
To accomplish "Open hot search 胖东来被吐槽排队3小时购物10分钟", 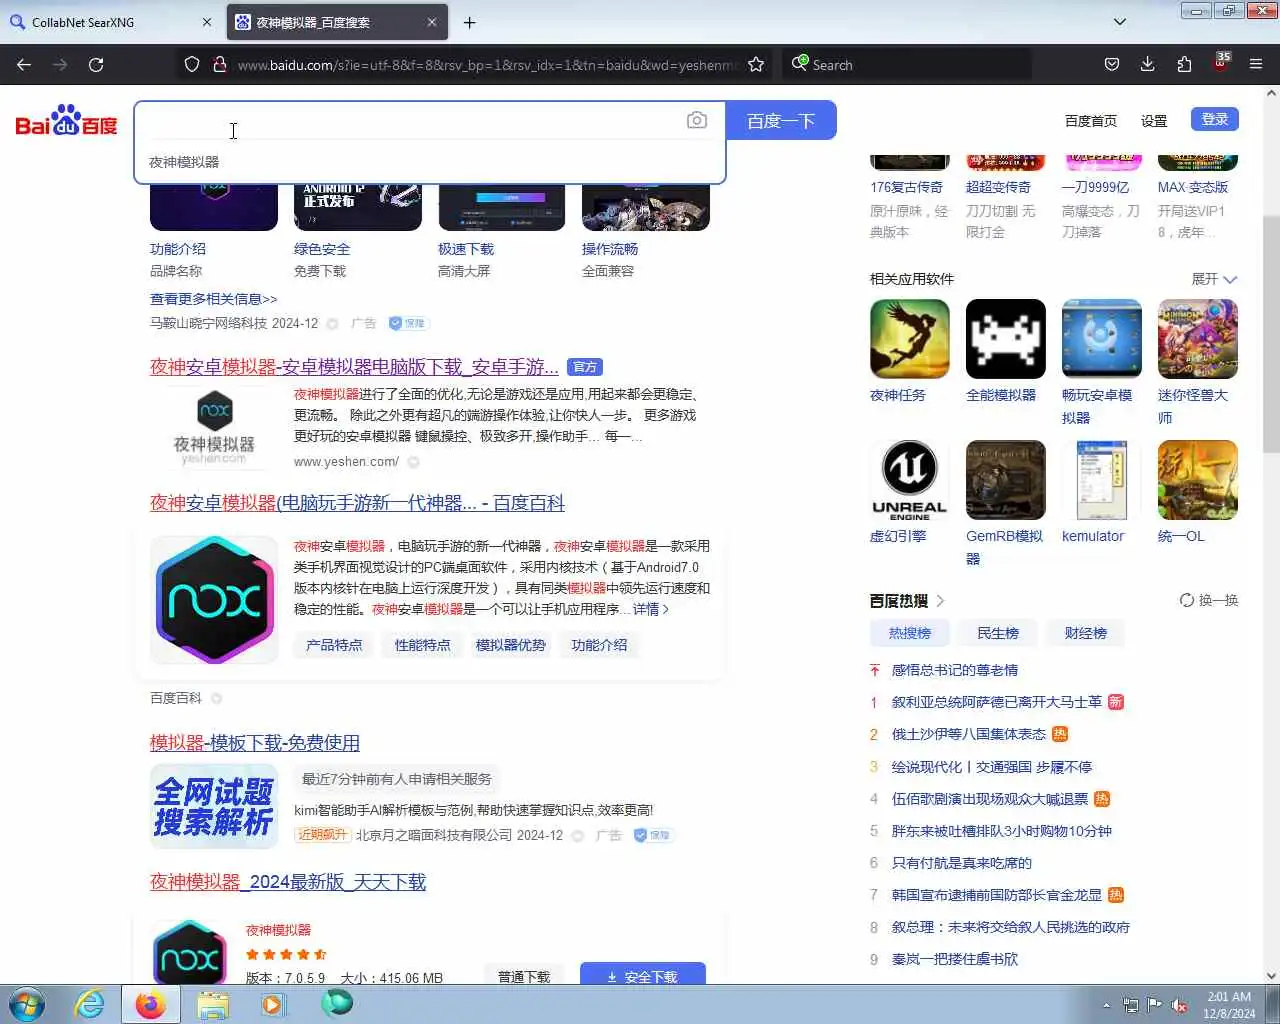I will tap(1002, 831).
